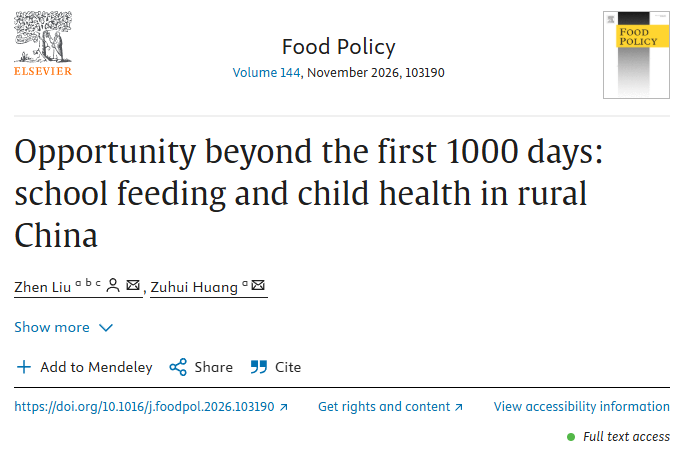Click the arrow icon after Get rights and content
This screenshot has height=453, width=679.
[x=459, y=407]
